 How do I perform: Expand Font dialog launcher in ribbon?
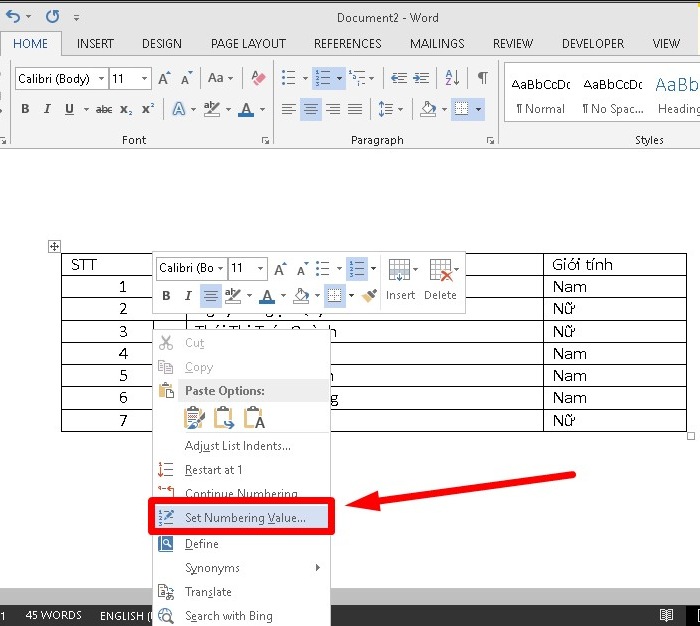pos(266,141)
